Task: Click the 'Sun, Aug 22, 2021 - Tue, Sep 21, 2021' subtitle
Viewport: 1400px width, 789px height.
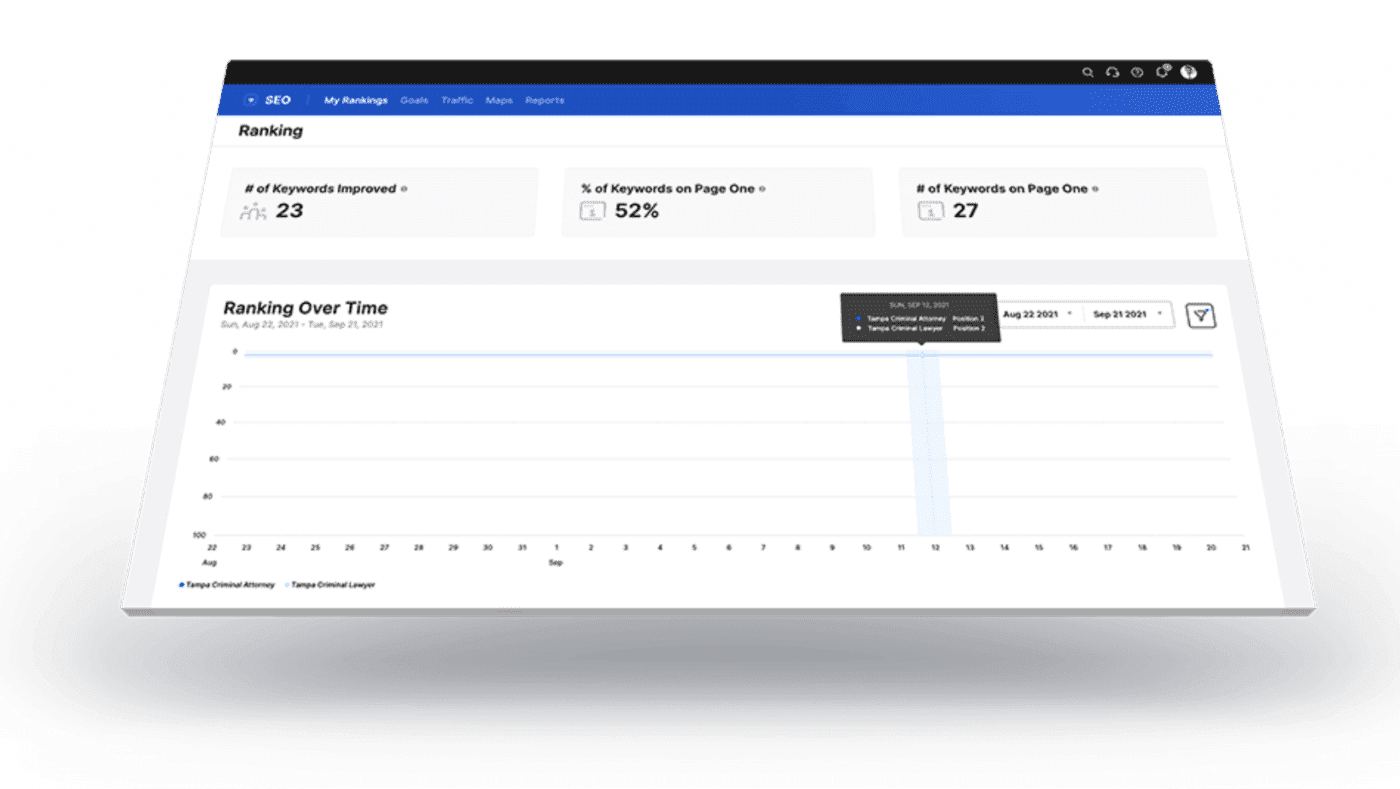Action: coord(301,324)
